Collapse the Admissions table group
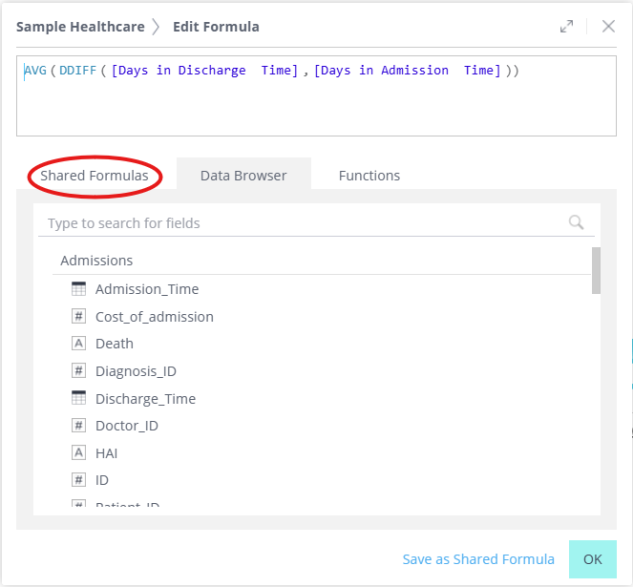The height and width of the screenshot is (587, 633). 97,260
